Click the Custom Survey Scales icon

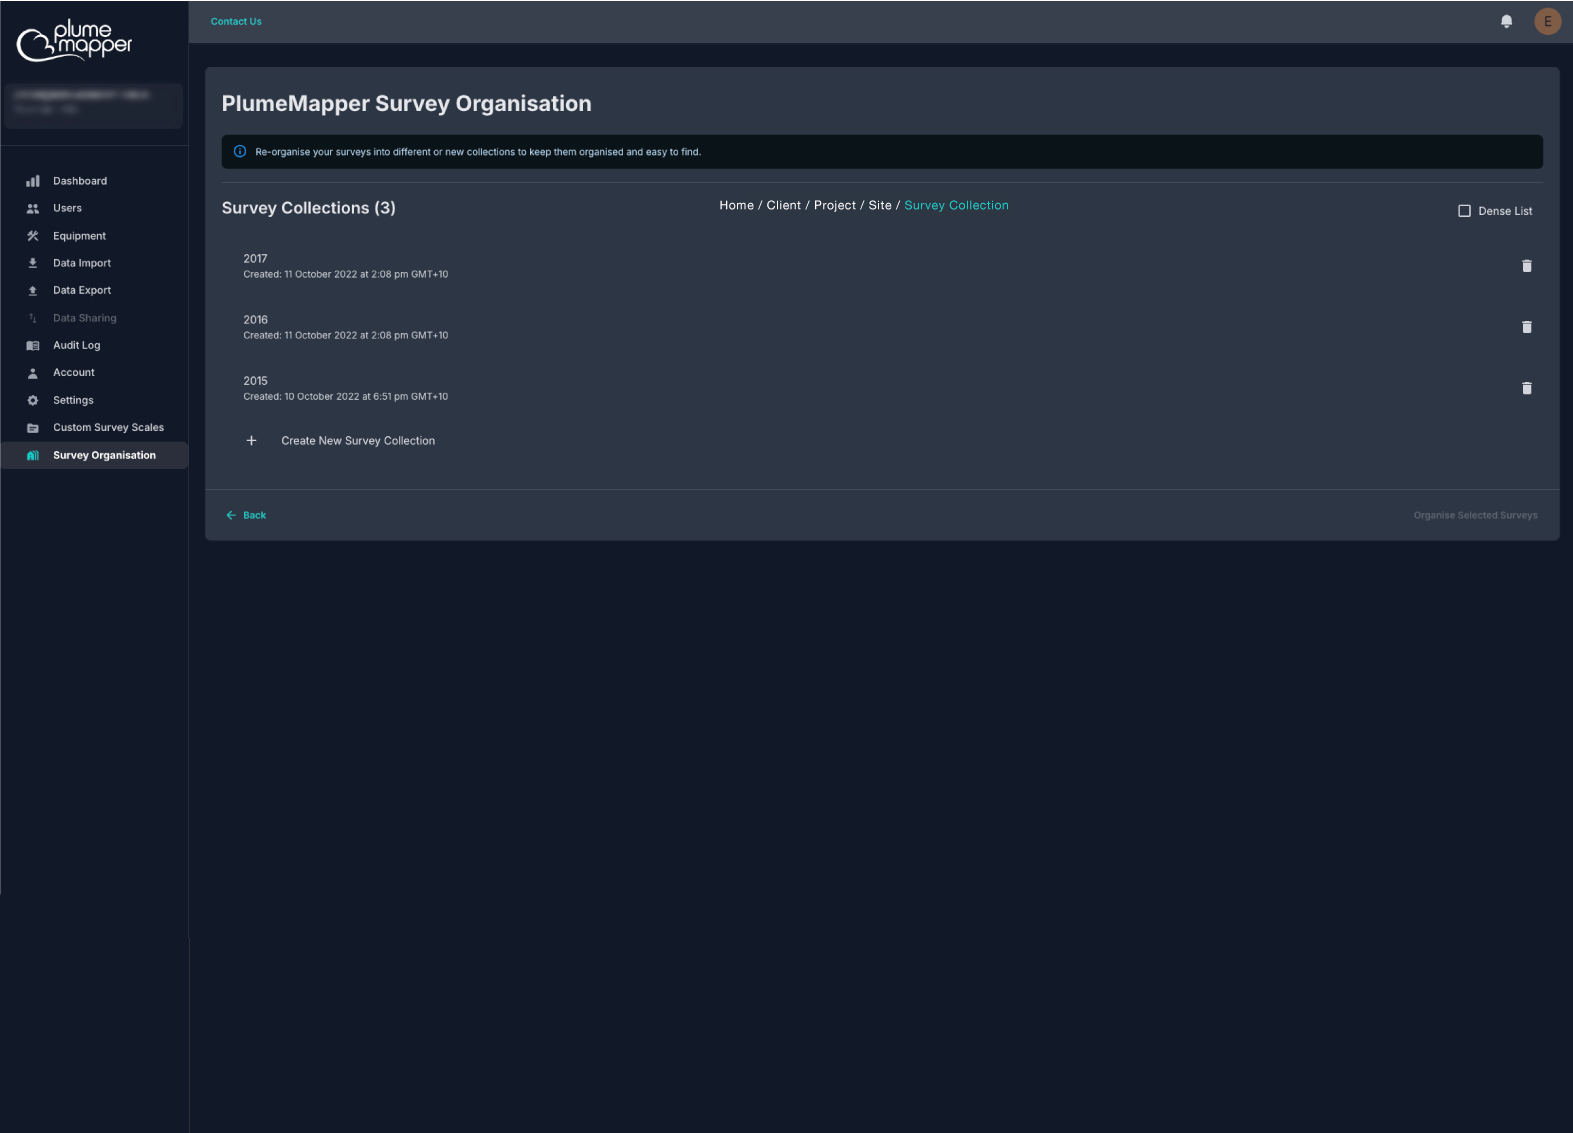pos(33,427)
